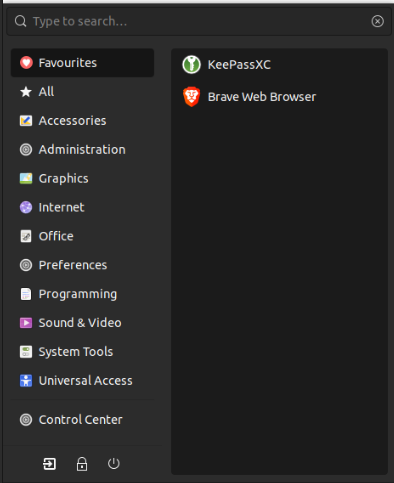View the Preferences category
The height and width of the screenshot is (483, 394).
[x=82, y=265]
